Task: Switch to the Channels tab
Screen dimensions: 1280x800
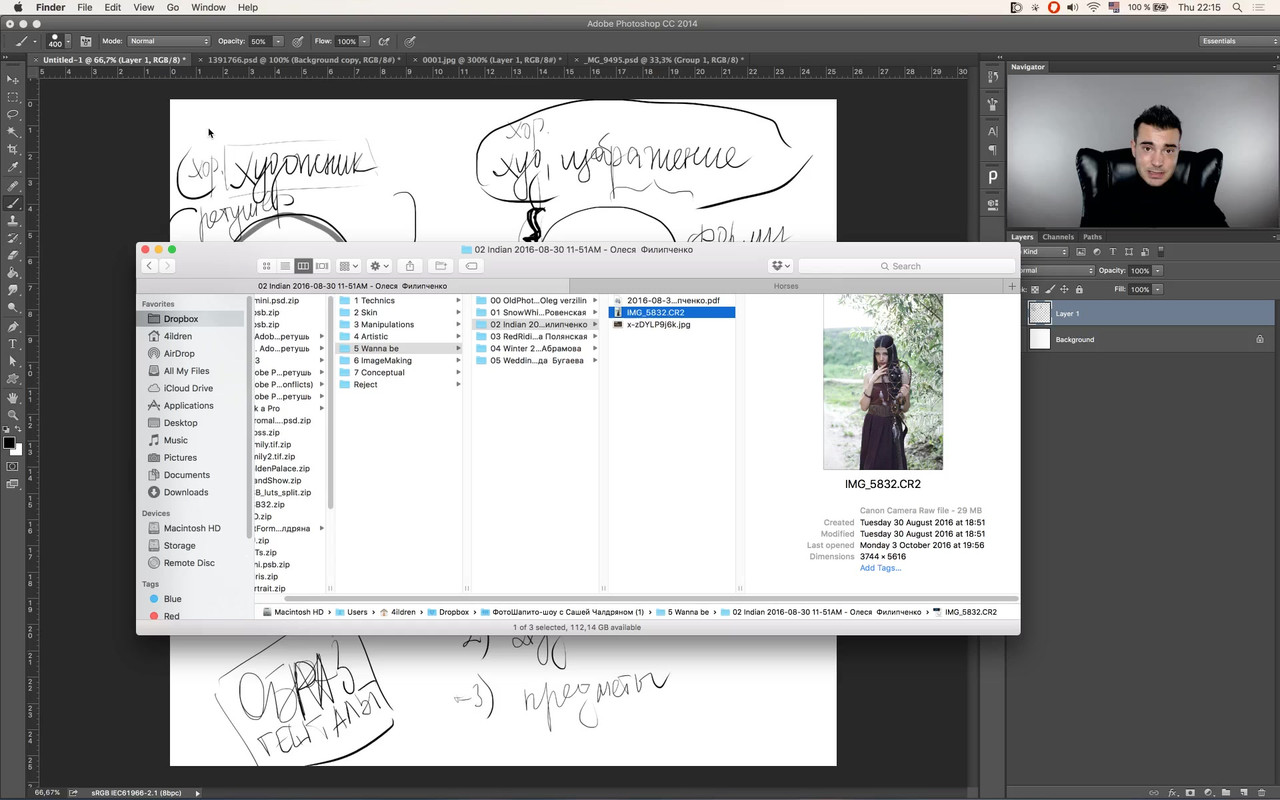Action: pyautogui.click(x=1057, y=237)
